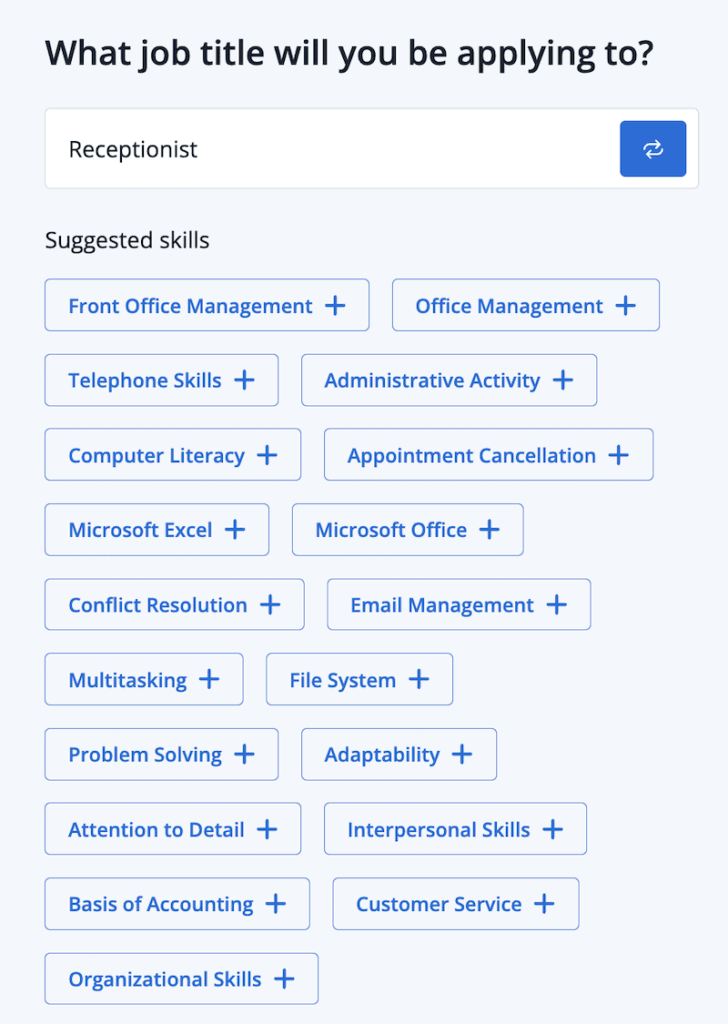Click the plus icon on Administrative Activity
The image size is (728, 1024).
coord(563,380)
